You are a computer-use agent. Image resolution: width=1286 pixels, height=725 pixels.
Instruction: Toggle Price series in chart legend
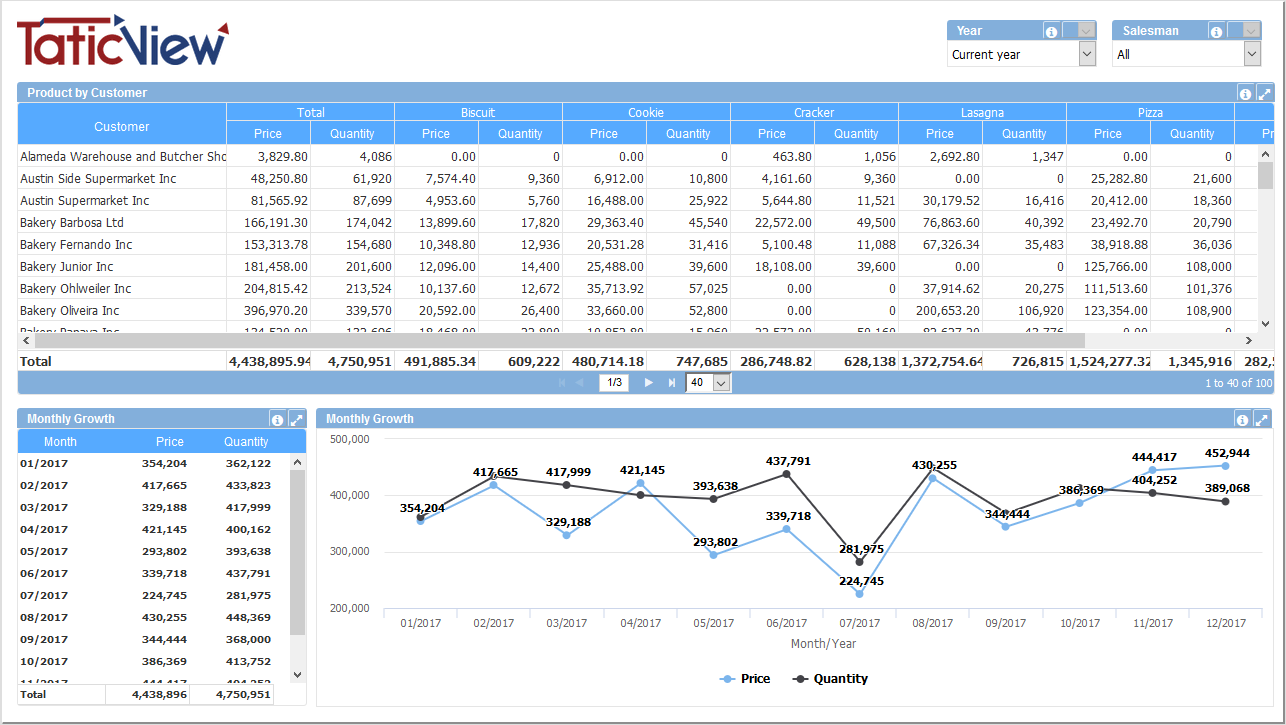point(745,679)
